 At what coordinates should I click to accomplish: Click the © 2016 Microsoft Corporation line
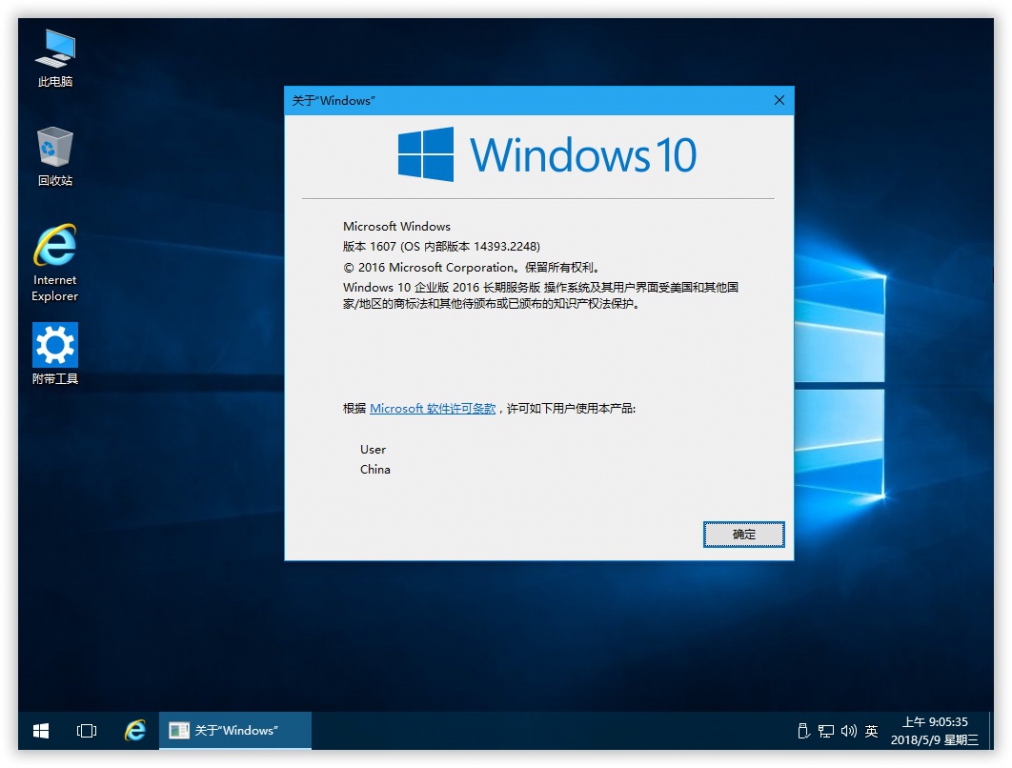tap(472, 267)
